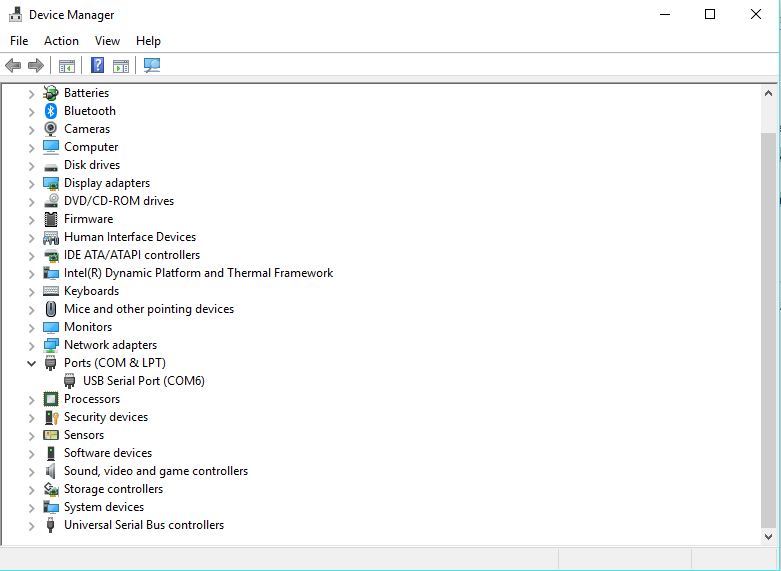Screen dimensions: 781x571
Task: Click the Forward arrow in the toolbar
Action: pyautogui.click(x=36, y=66)
